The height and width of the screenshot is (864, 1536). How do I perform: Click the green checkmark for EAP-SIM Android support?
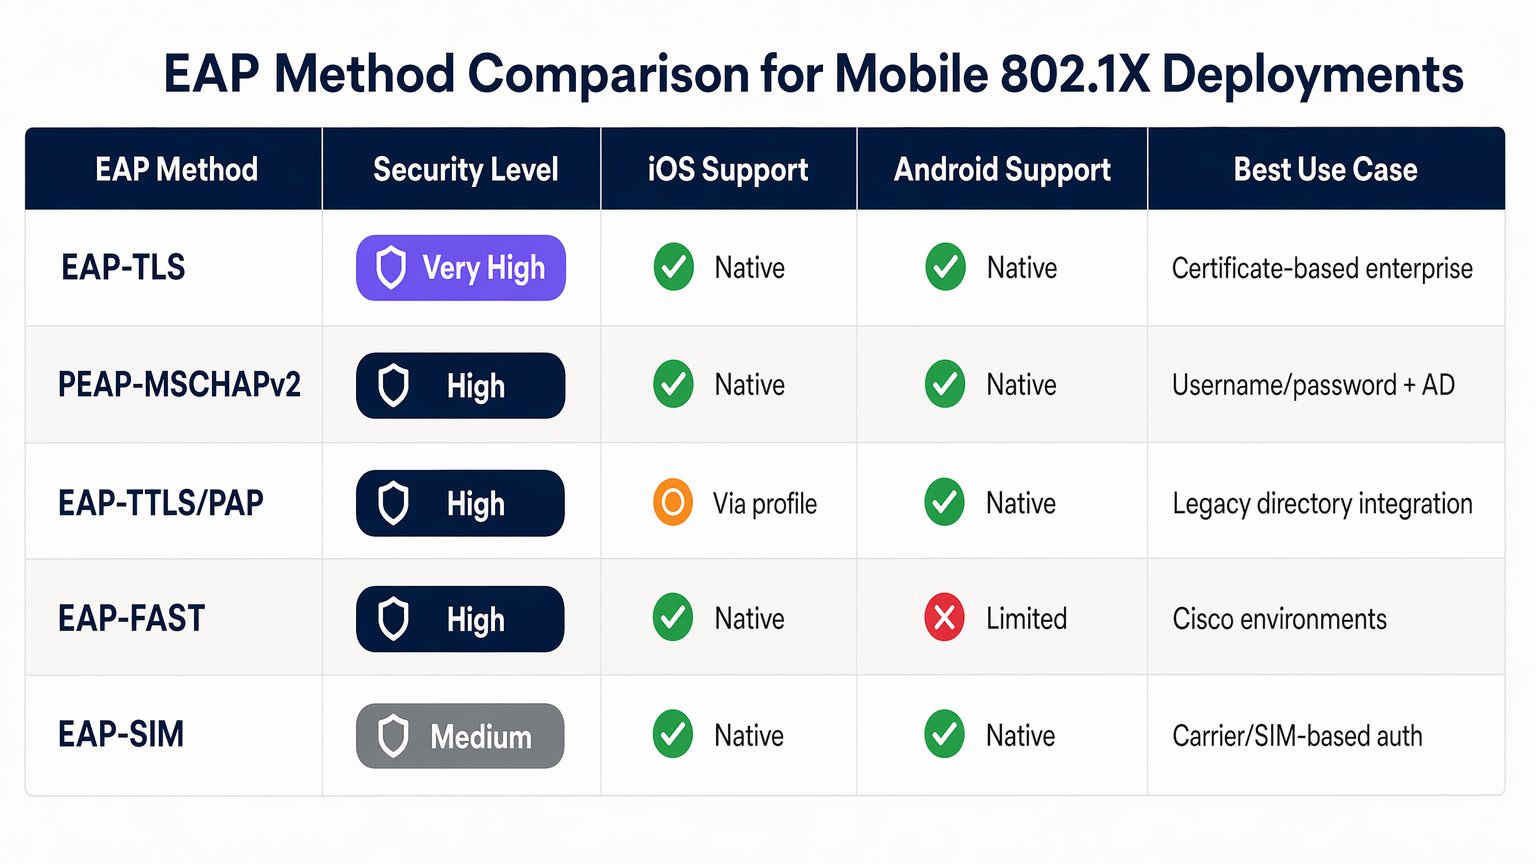click(944, 735)
